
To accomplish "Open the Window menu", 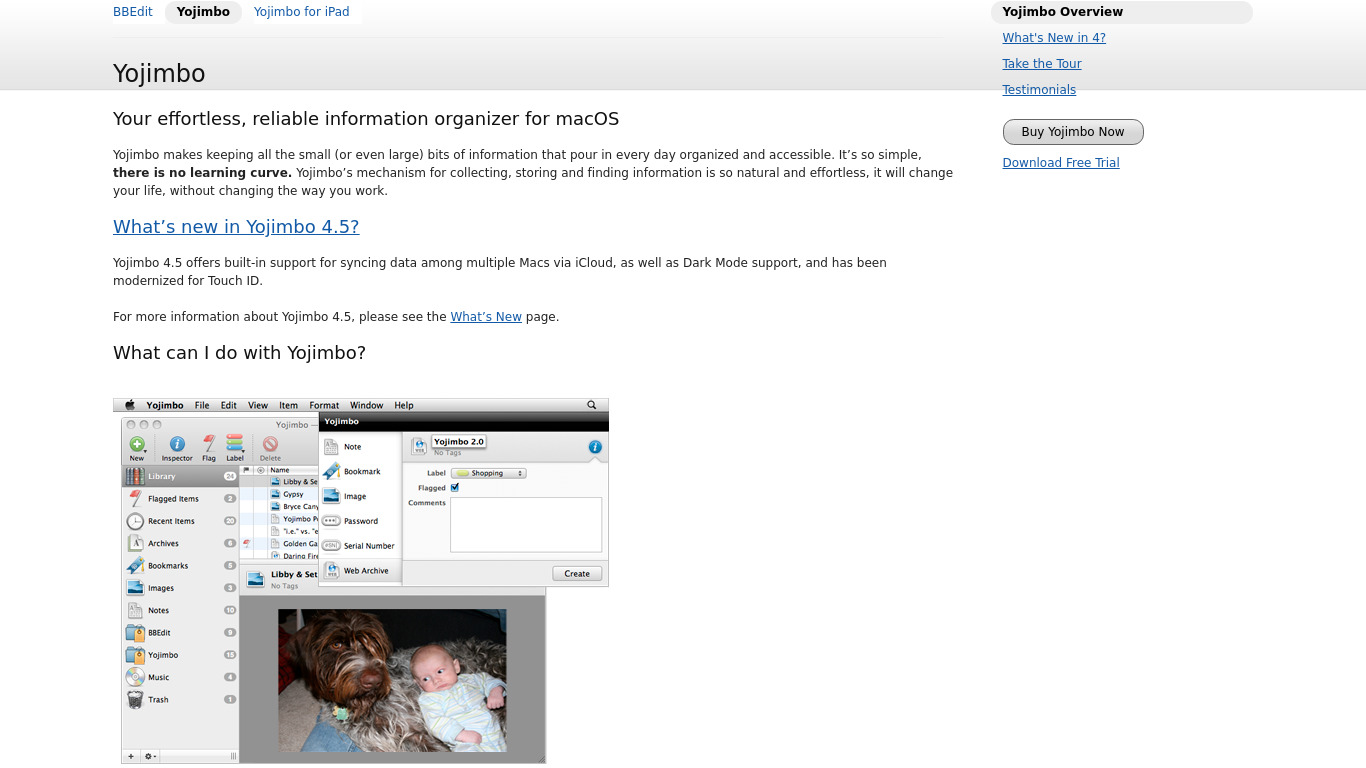I will coord(366,405).
